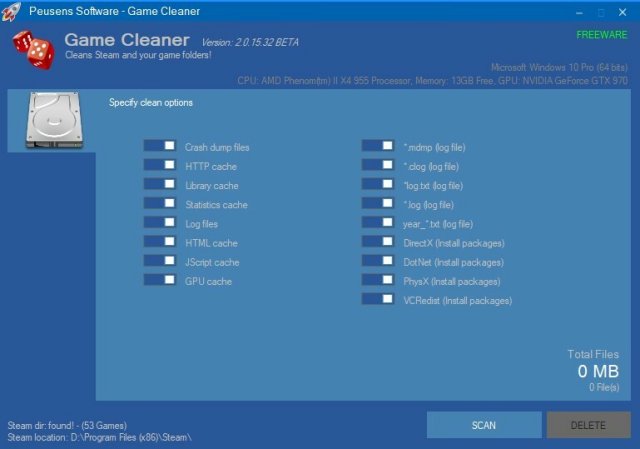Screen dimensions: 640x449
Task: Close the Game Cleaner window
Action: [622, 13]
